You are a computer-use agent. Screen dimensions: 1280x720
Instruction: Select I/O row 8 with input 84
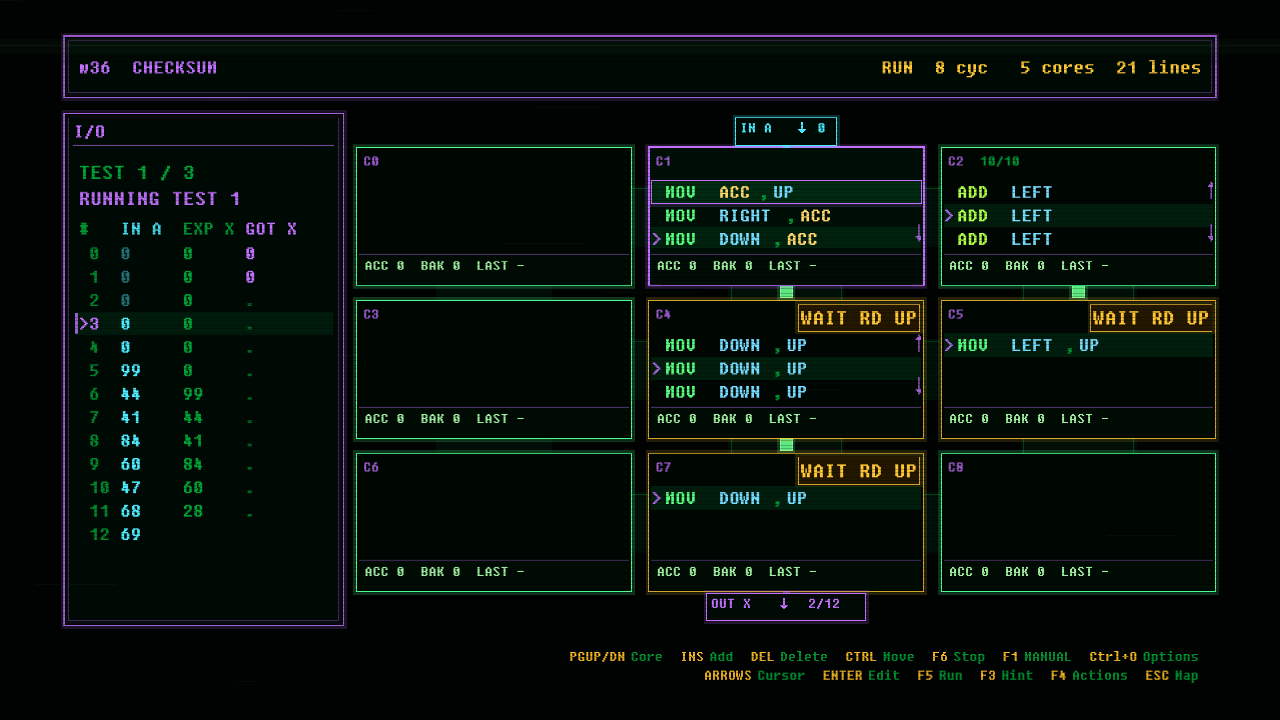(x=204, y=441)
